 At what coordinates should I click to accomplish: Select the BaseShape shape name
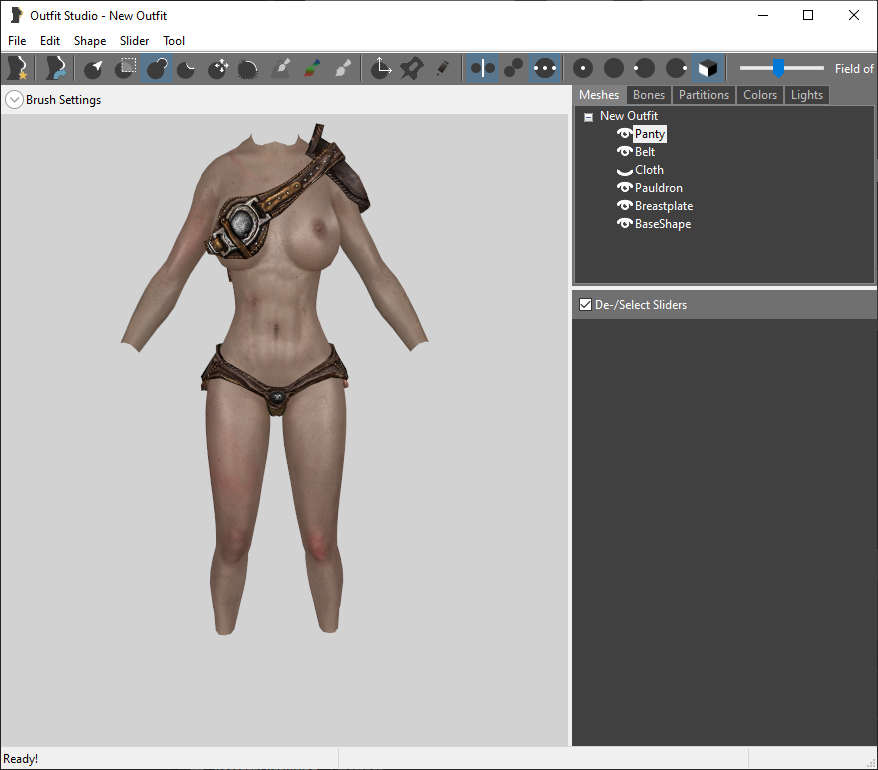(663, 223)
